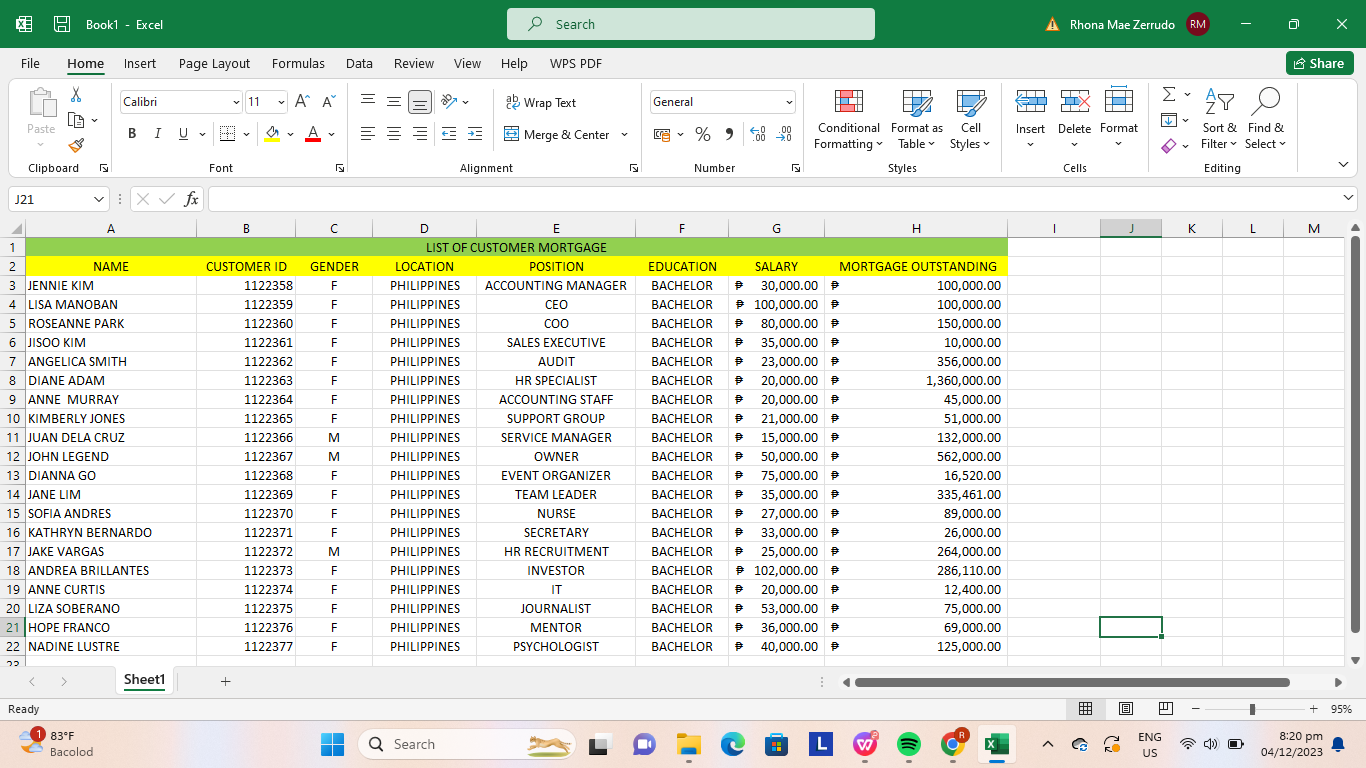Switch to Page Break Preview view

[1165, 709]
